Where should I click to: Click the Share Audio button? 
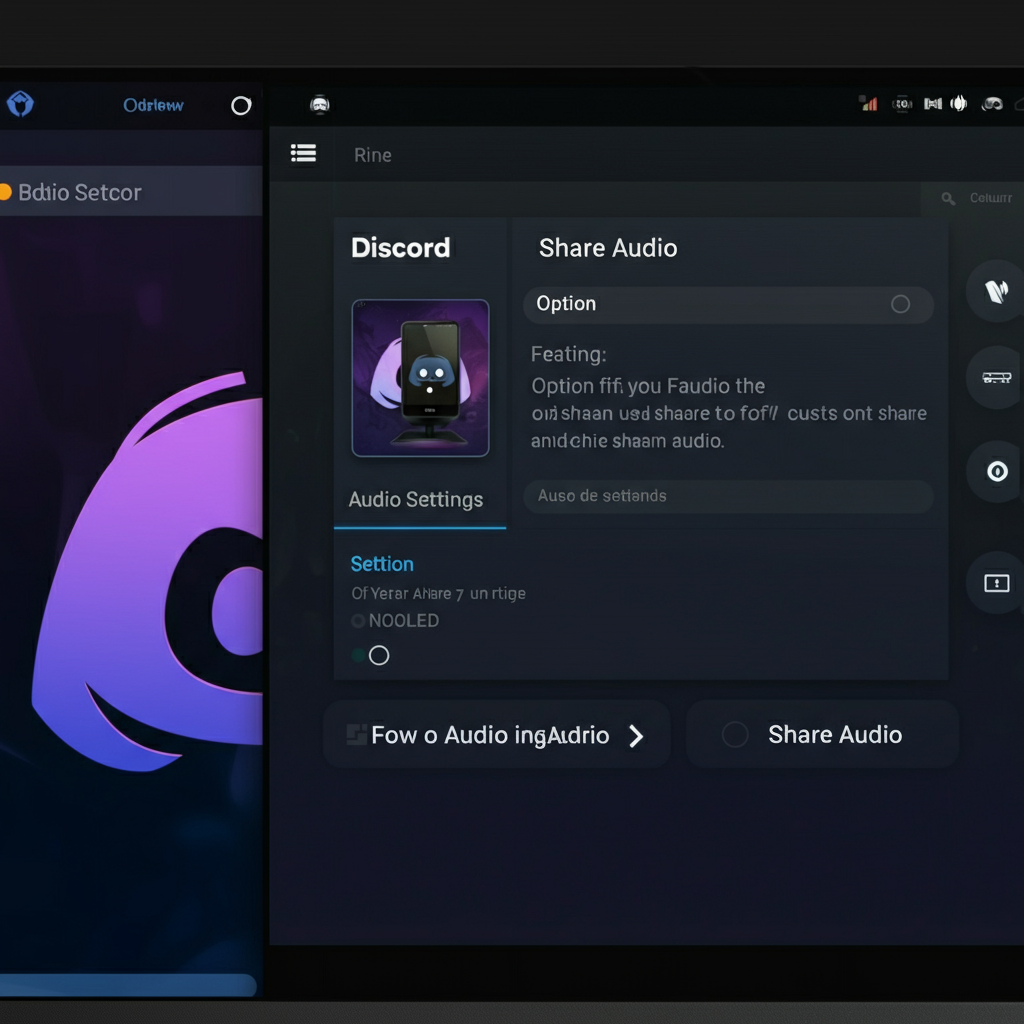point(822,734)
